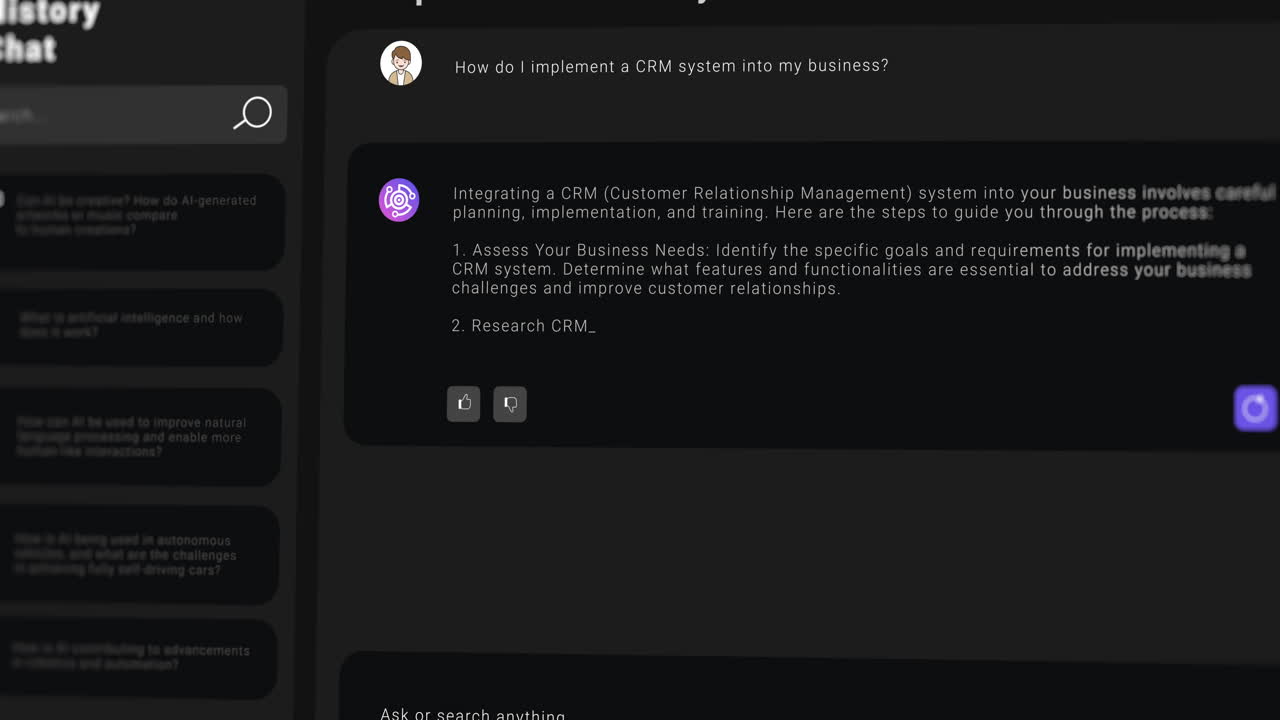Click the magnifying glass search icon

[x=252, y=113]
